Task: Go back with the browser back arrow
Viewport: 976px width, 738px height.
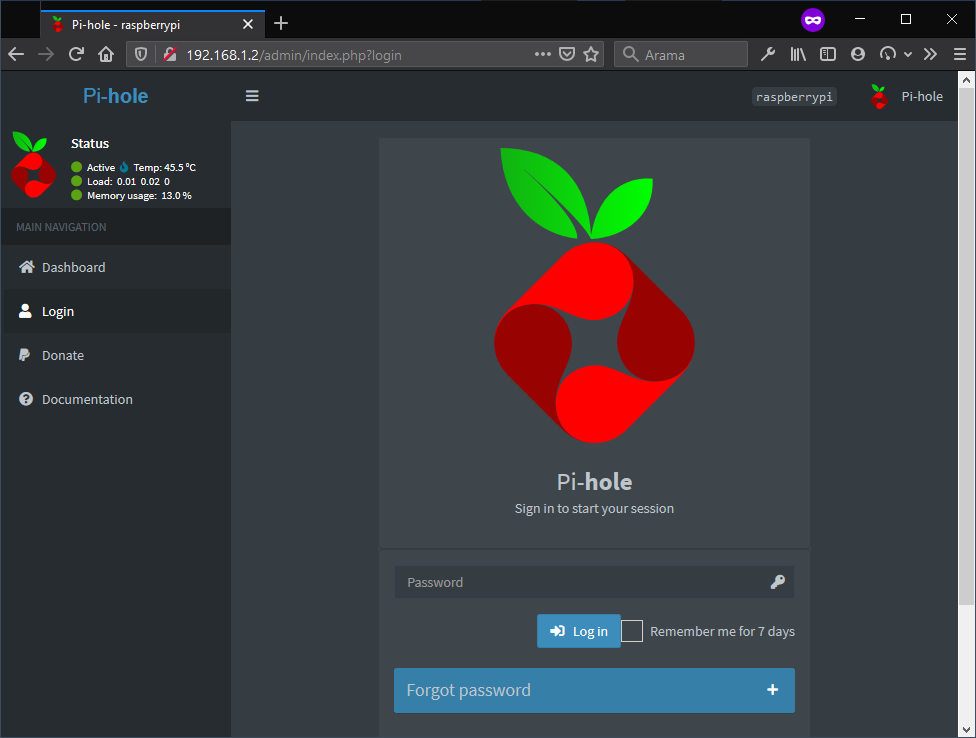Action: [16, 55]
